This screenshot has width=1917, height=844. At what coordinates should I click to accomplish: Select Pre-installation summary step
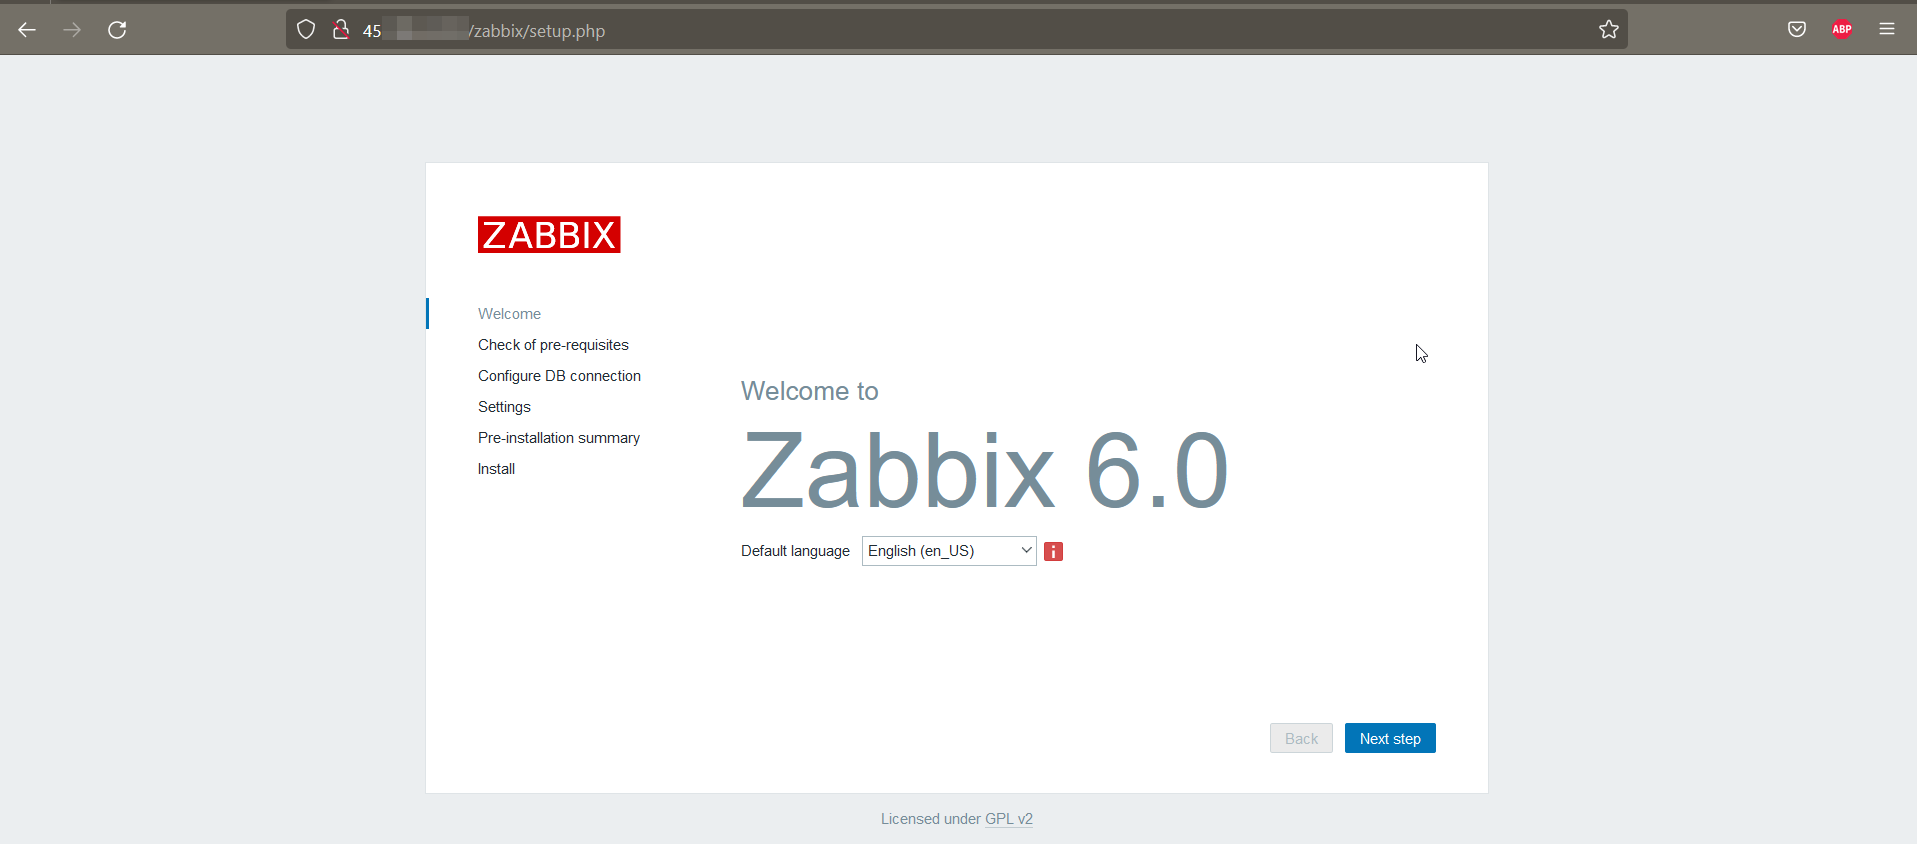(558, 438)
